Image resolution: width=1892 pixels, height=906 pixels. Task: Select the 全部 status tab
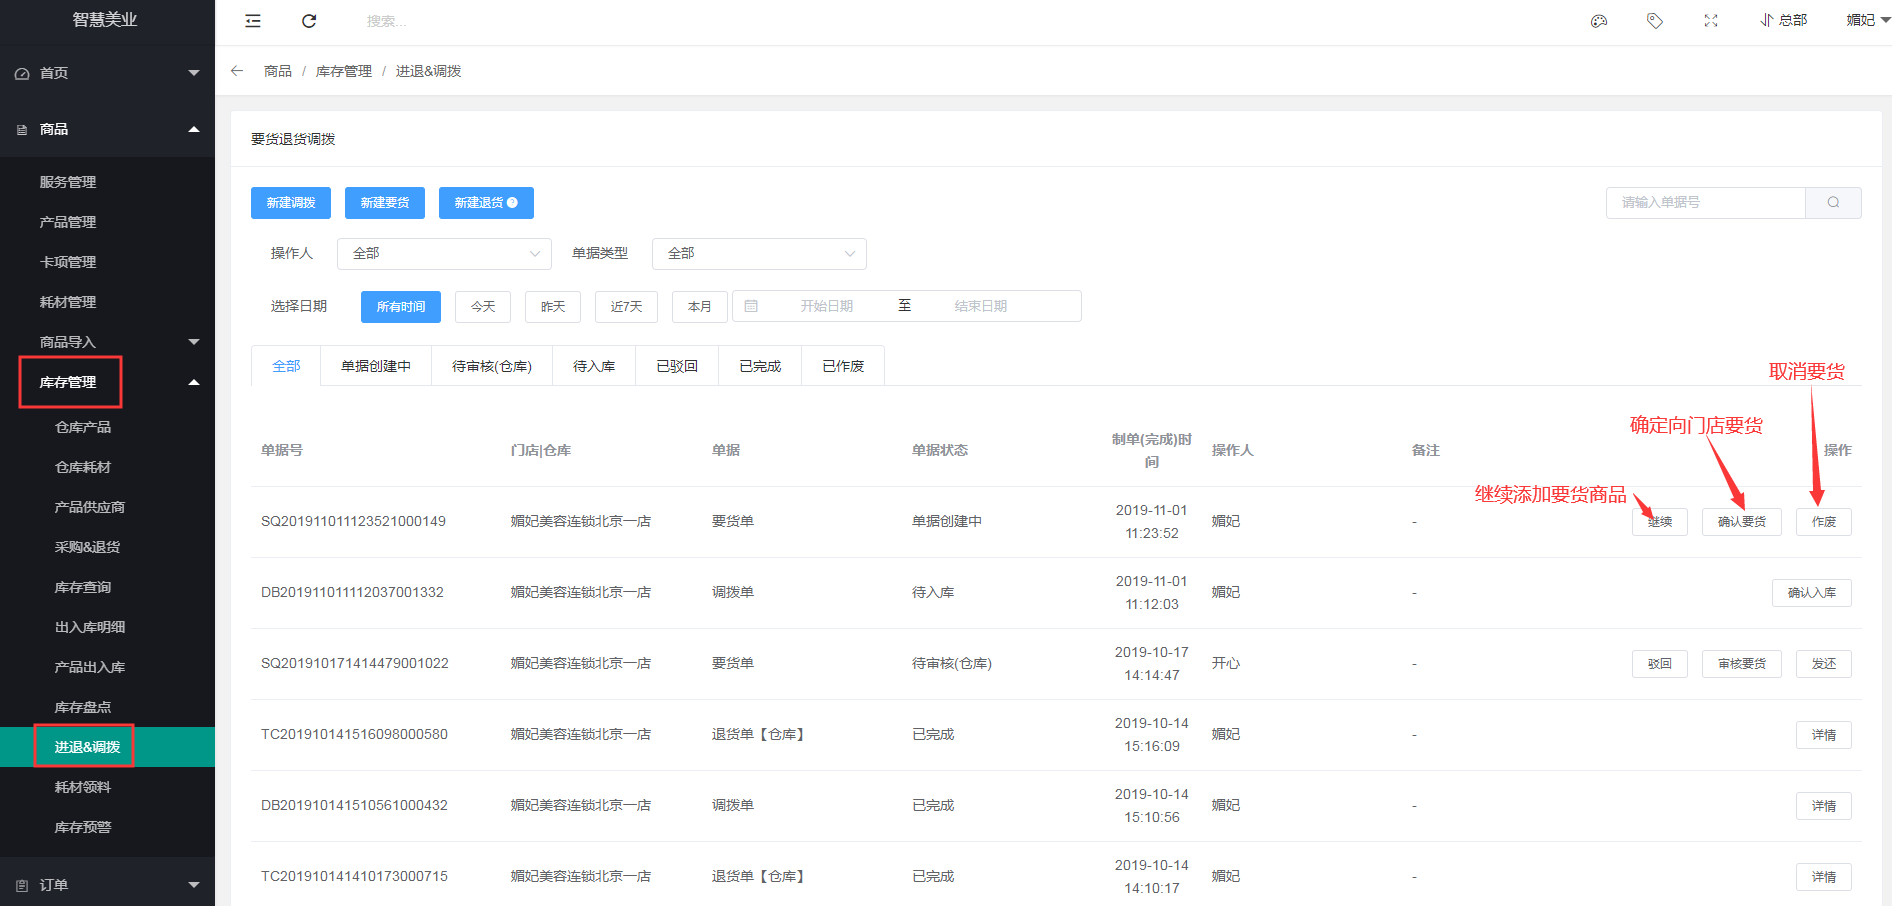coord(286,366)
